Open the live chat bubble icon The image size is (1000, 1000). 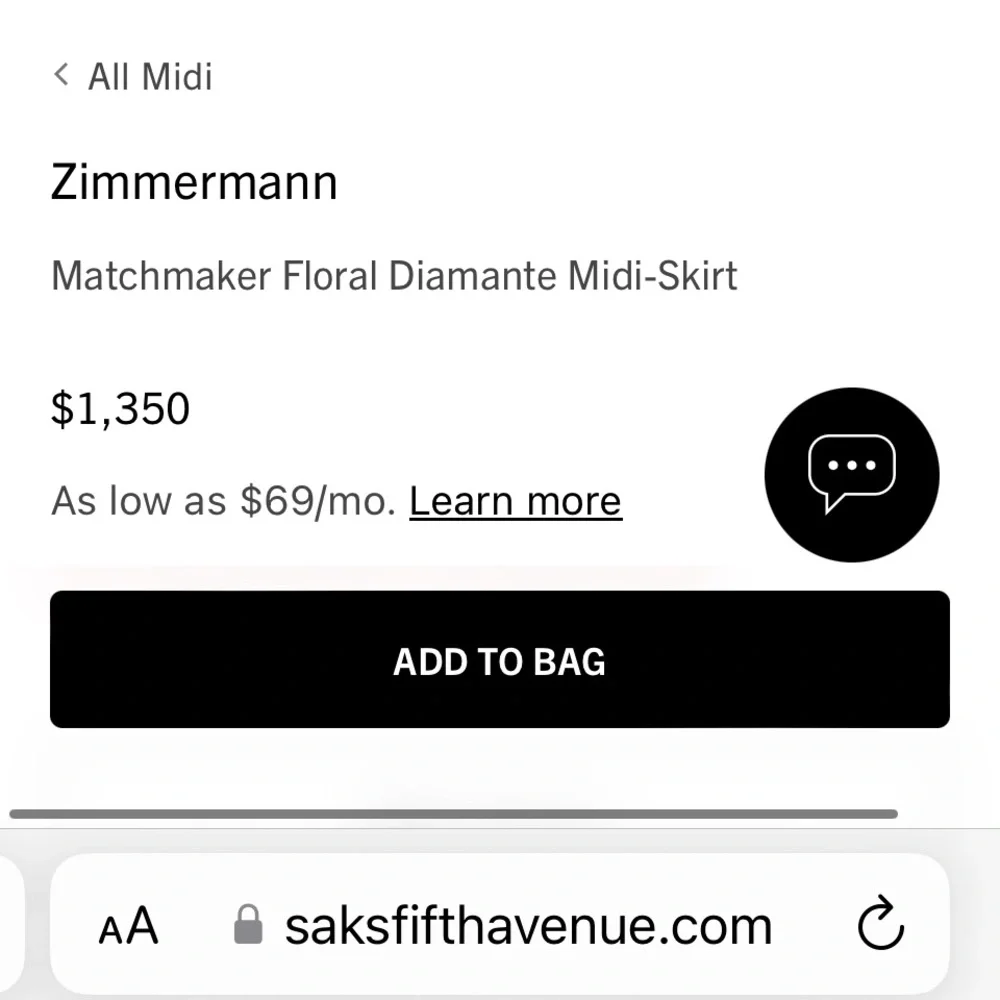[x=851, y=474]
